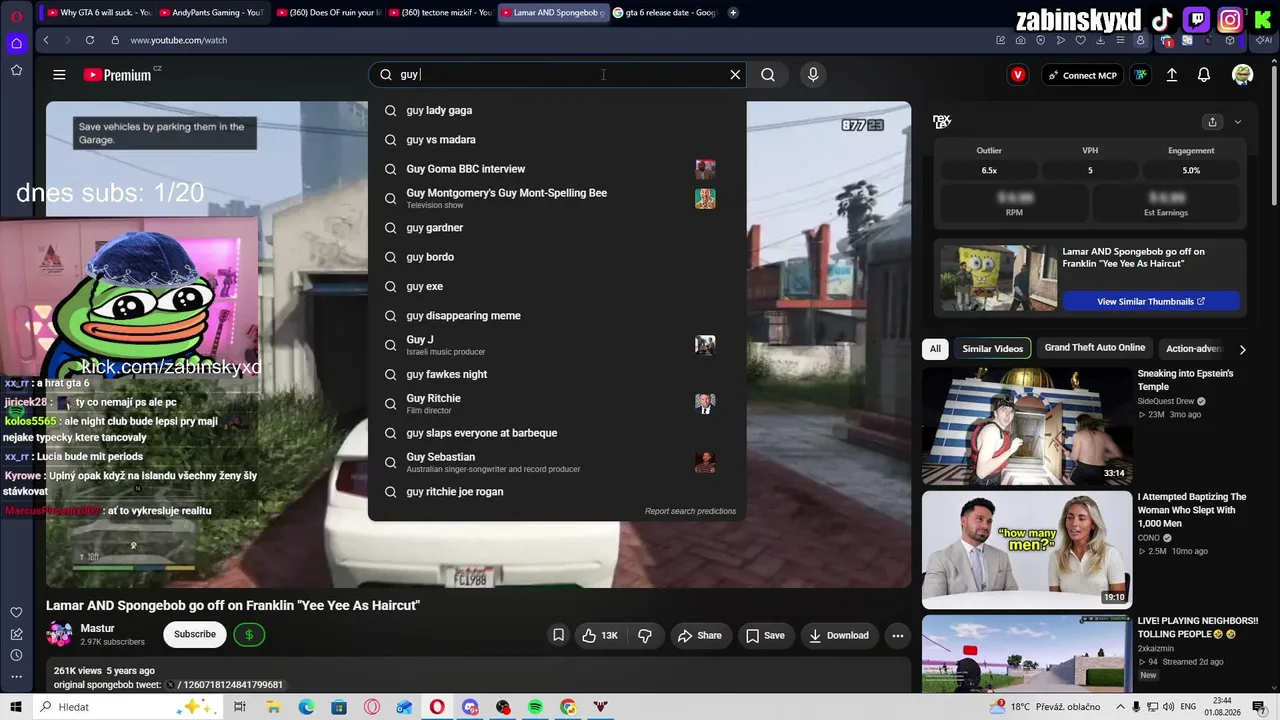Dislike the video with thumbs down

pyautogui.click(x=645, y=635)
